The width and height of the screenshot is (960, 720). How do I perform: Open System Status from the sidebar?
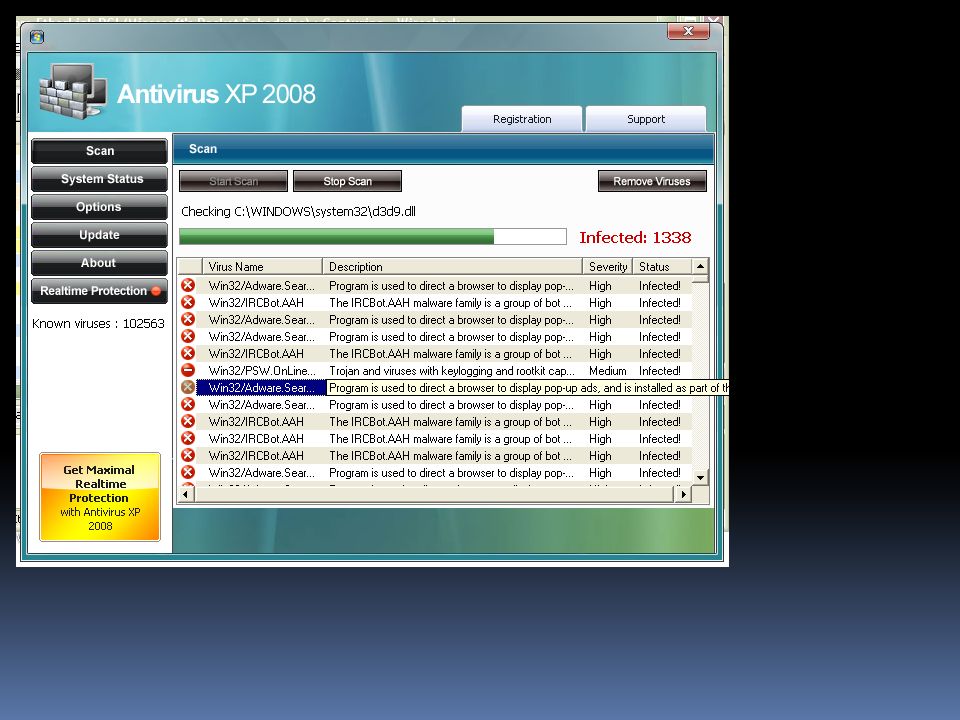click(x=99, y=179)
